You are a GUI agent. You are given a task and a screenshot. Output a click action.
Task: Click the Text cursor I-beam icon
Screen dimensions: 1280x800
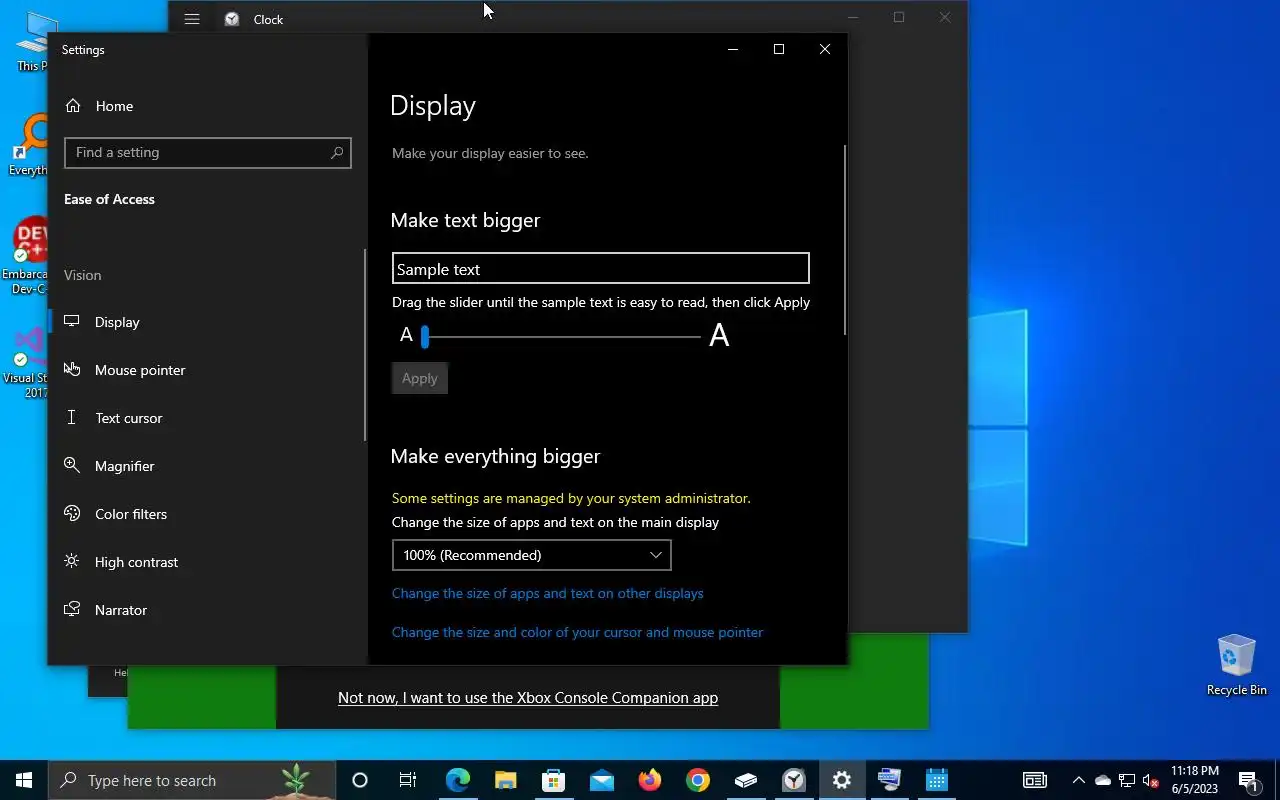pos(72,417)
